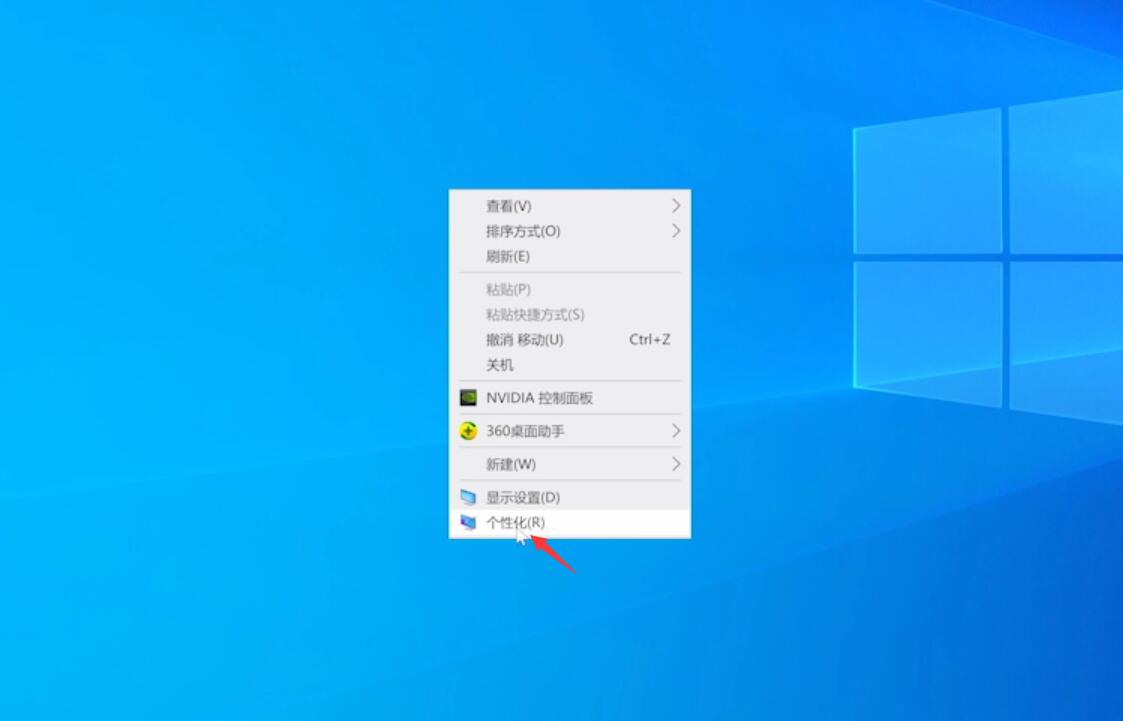Open the 查看(V) menu entry
This screenshot has height=721, width=1123.
click(570, 206)
